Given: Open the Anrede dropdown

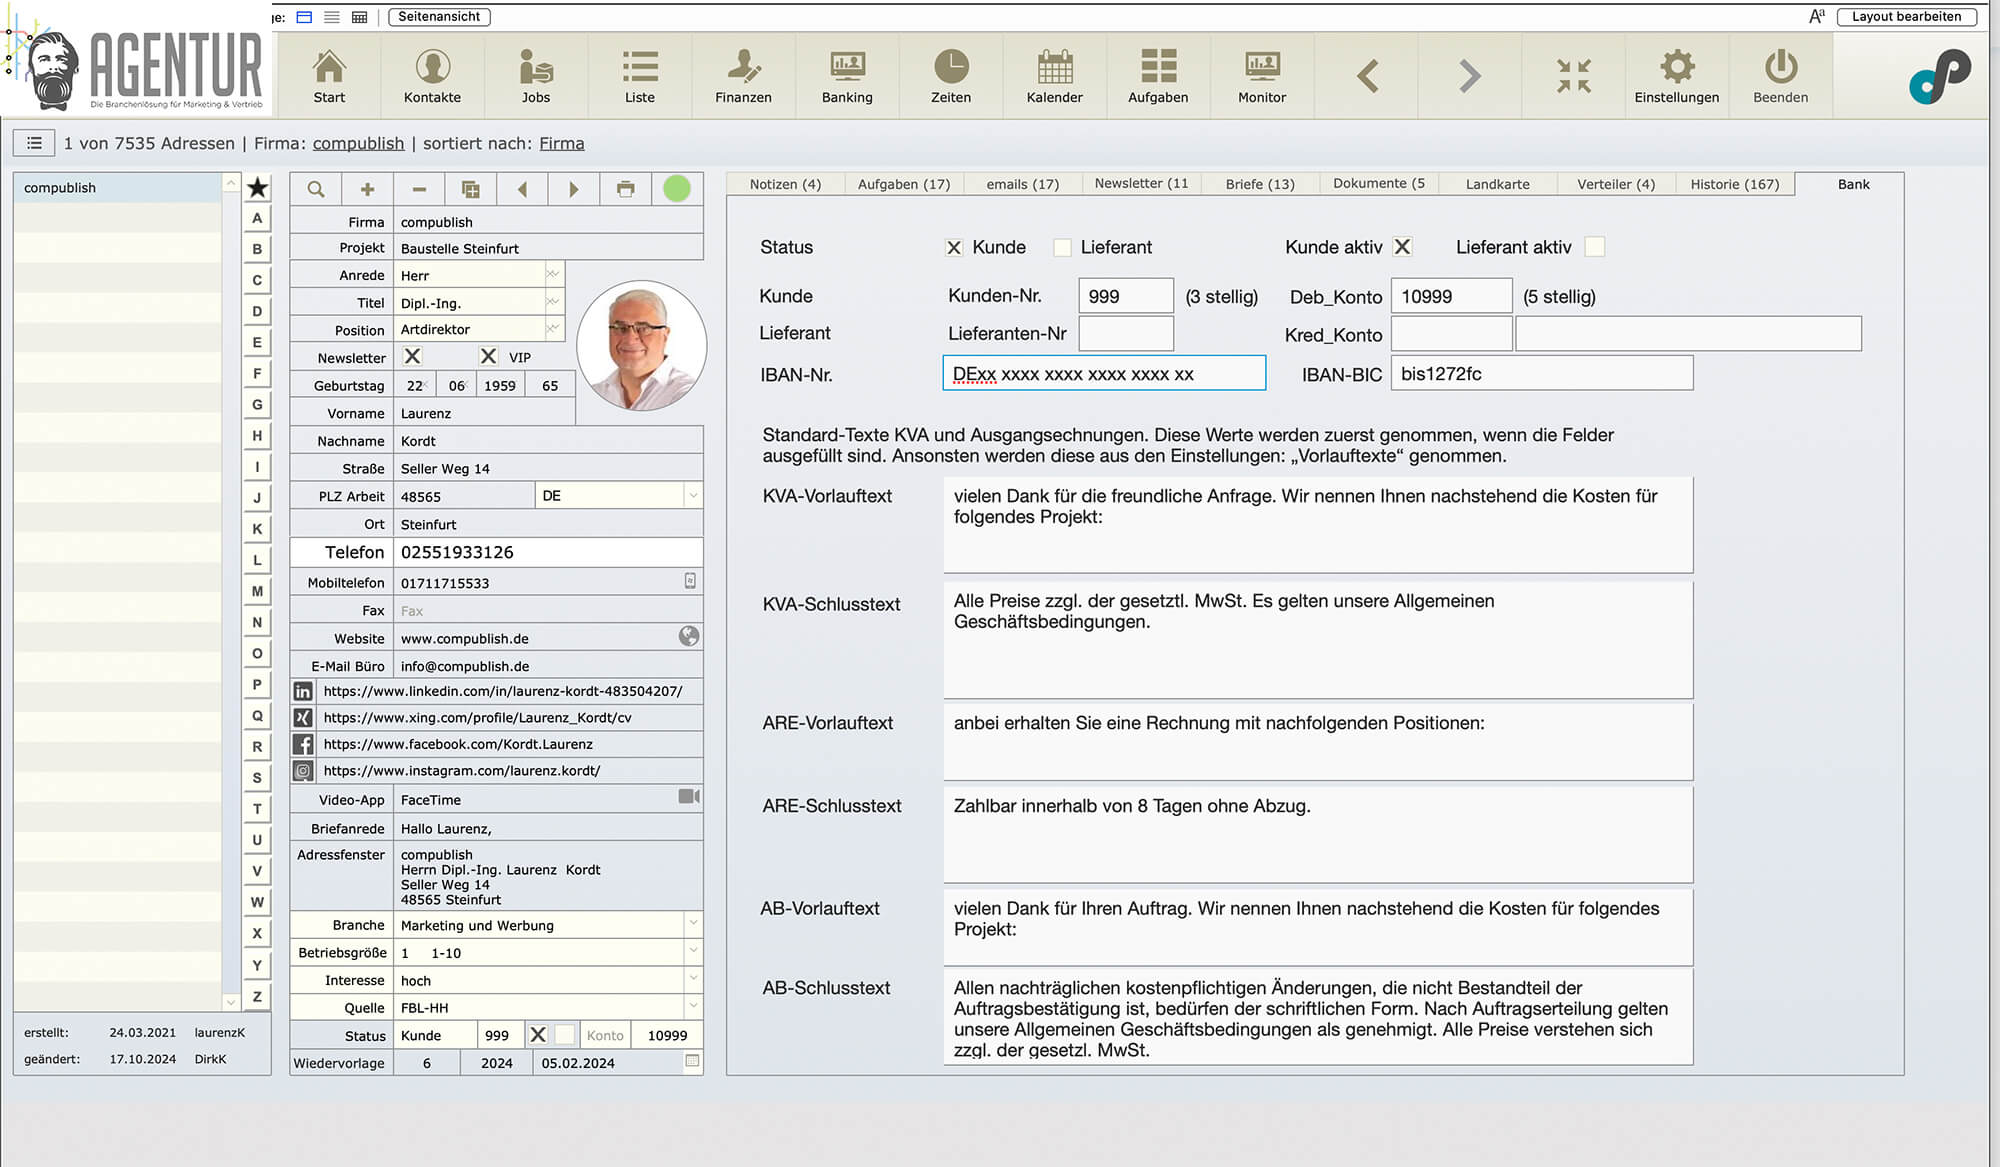Looking at the screenshot, I should tap(553, 273).
